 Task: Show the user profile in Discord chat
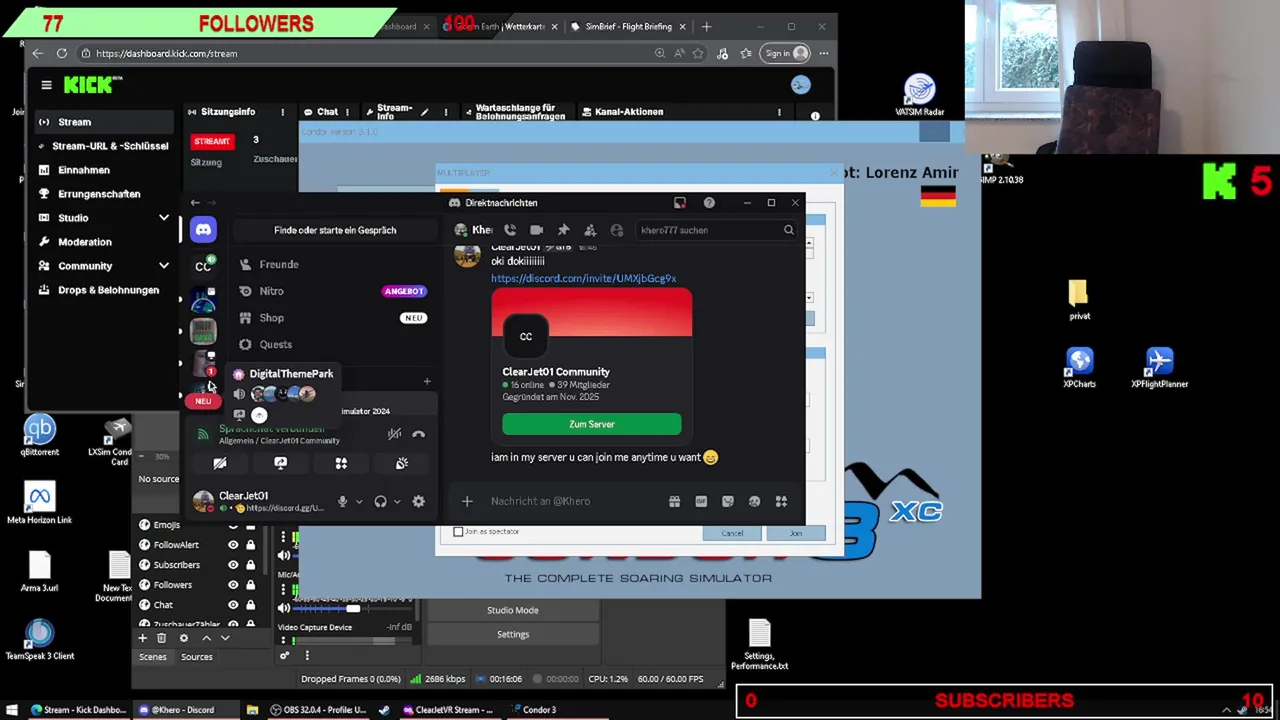pyautogui.click(x=617, y=230)
